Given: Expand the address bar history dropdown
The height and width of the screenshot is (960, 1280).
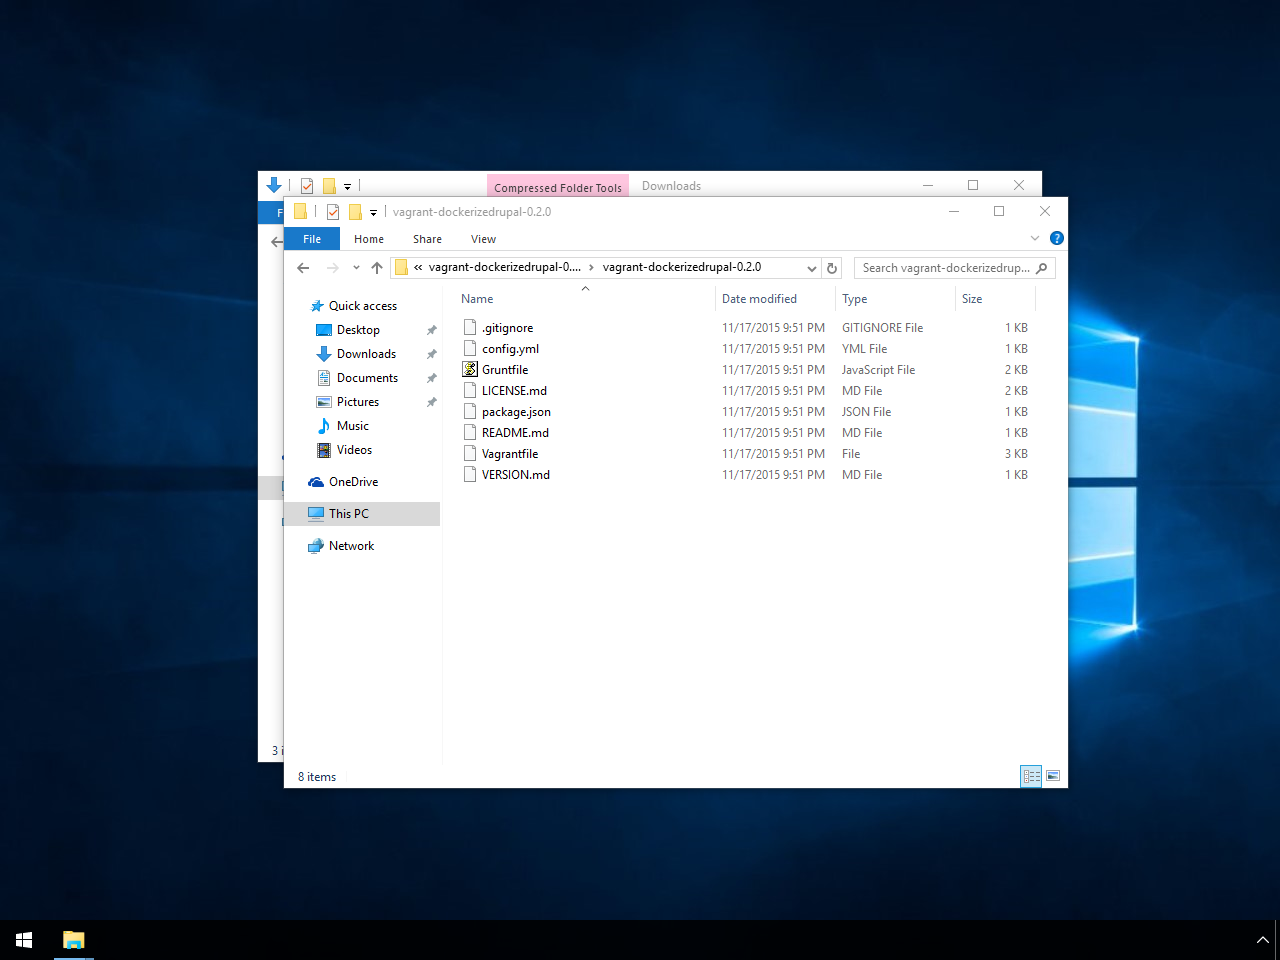Looking at the screenshot, I should (812, 268).
